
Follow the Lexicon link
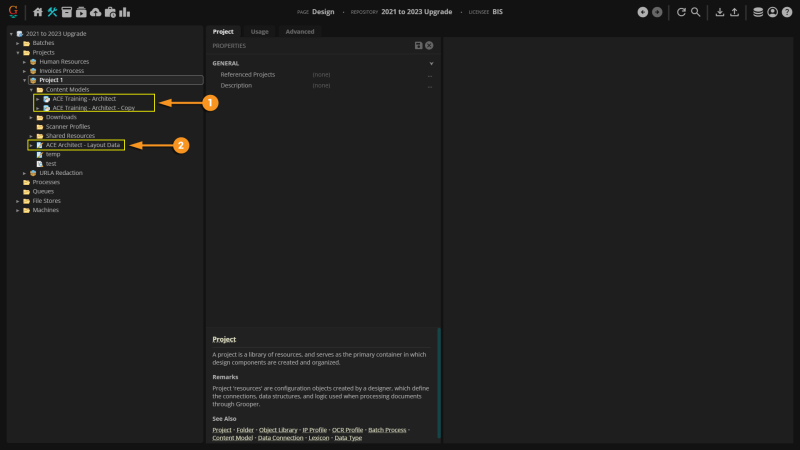(x=318, y=438)
